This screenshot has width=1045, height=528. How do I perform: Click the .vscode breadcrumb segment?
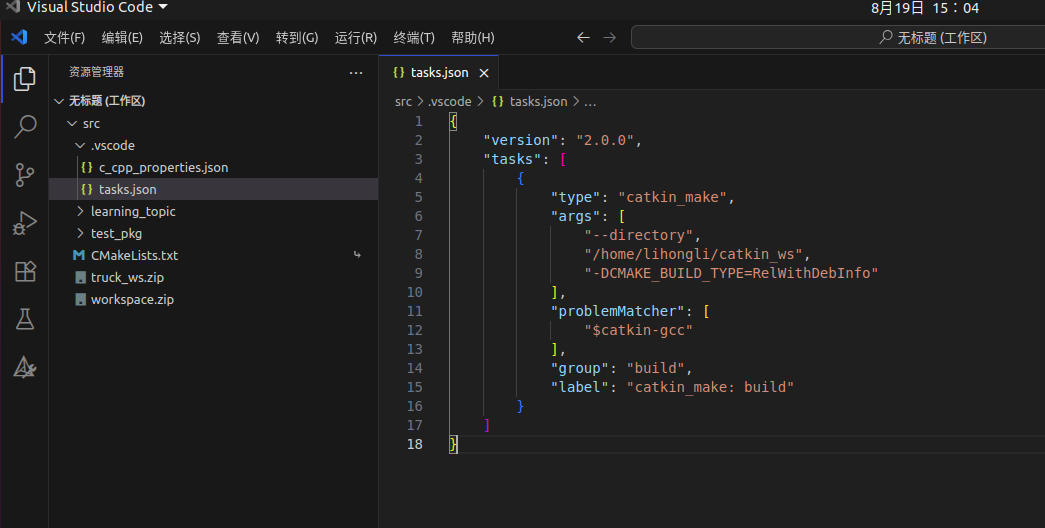coord(450,101)
